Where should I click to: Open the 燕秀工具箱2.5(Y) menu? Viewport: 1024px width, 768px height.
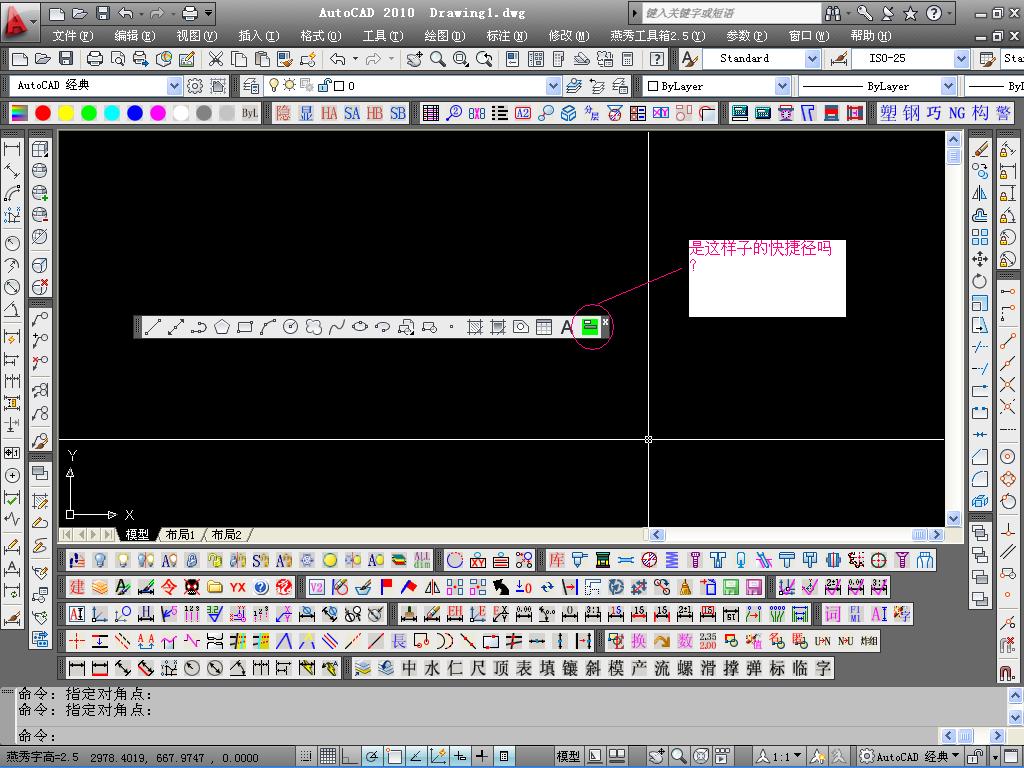click(658, 36)
